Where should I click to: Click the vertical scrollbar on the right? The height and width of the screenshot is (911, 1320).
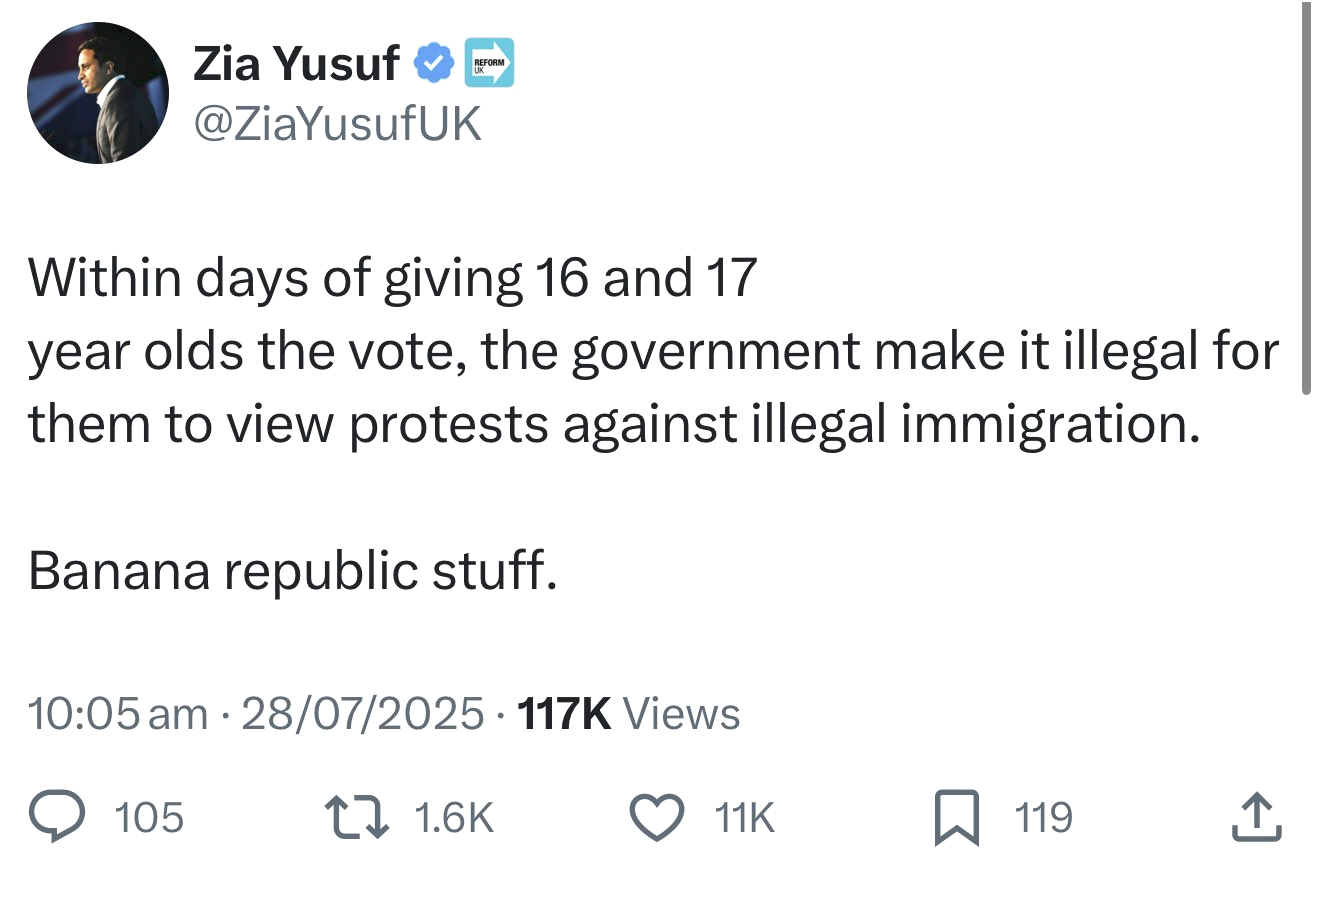pos(1305,200)
